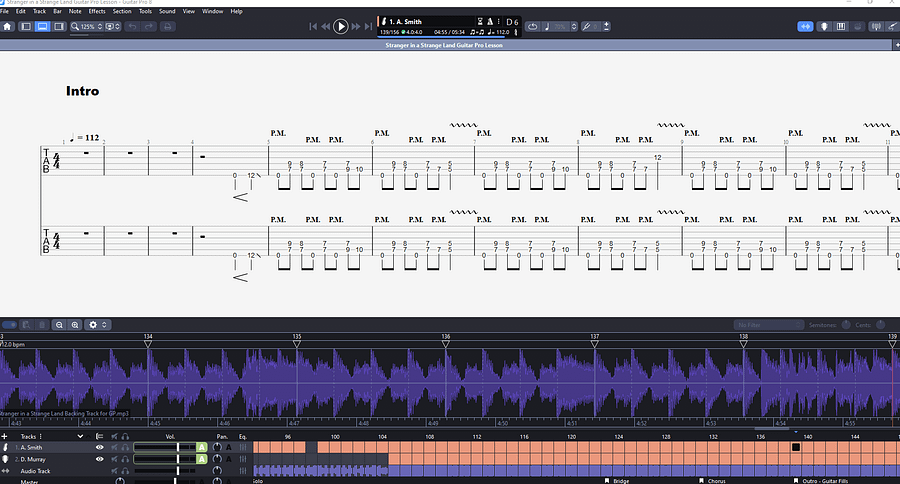The image size is (900, 484).
Task: Hide the D. Murray track via eye
Action: tap(99, 459)
